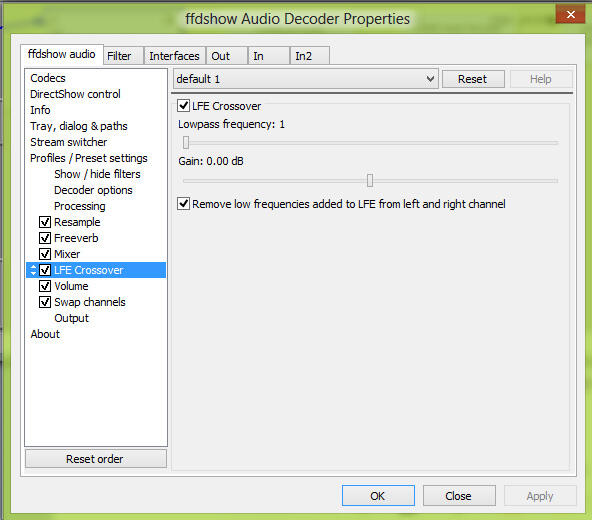Image resolution: width=592 pixels, height=520 pixels.
Task: Click the Close button
Action: coord(459,495)
